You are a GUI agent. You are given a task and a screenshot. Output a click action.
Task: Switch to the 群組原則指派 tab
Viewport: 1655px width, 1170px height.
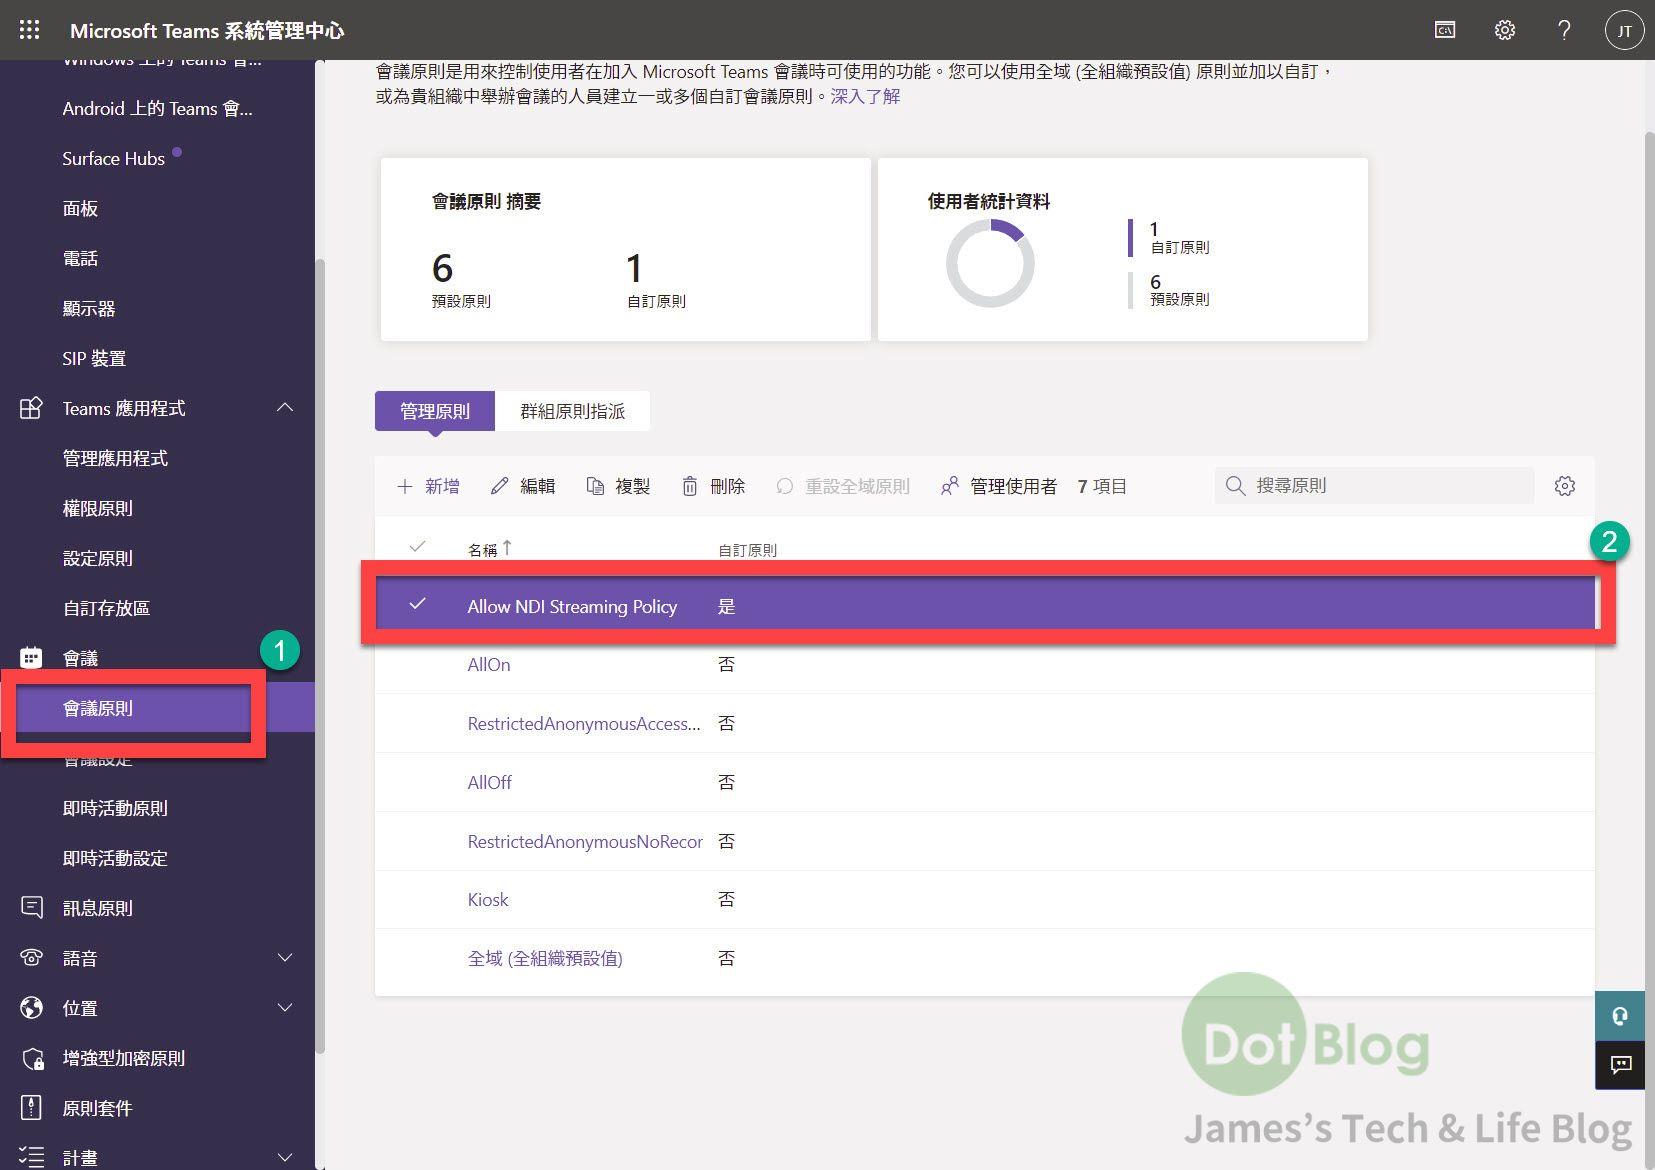point(573,411)
